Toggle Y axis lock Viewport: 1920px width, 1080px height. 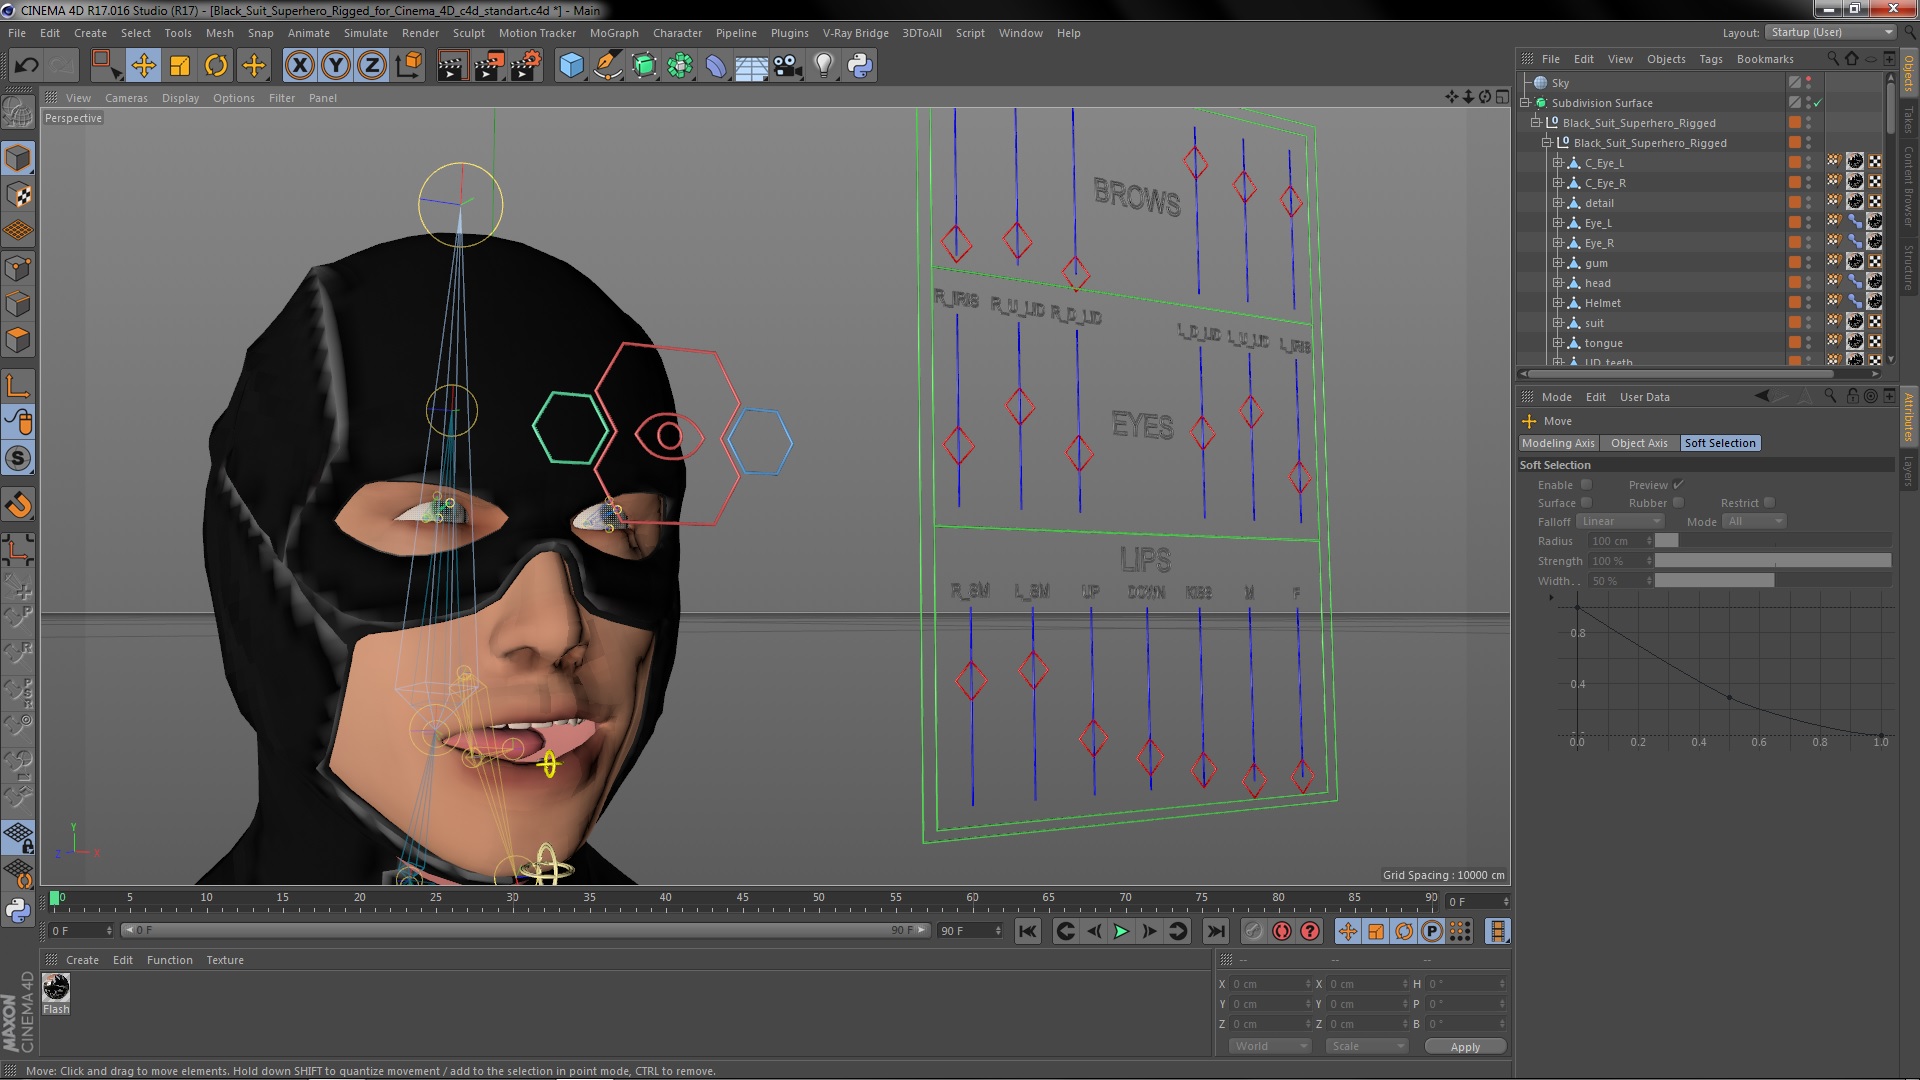tap(336, 66)
